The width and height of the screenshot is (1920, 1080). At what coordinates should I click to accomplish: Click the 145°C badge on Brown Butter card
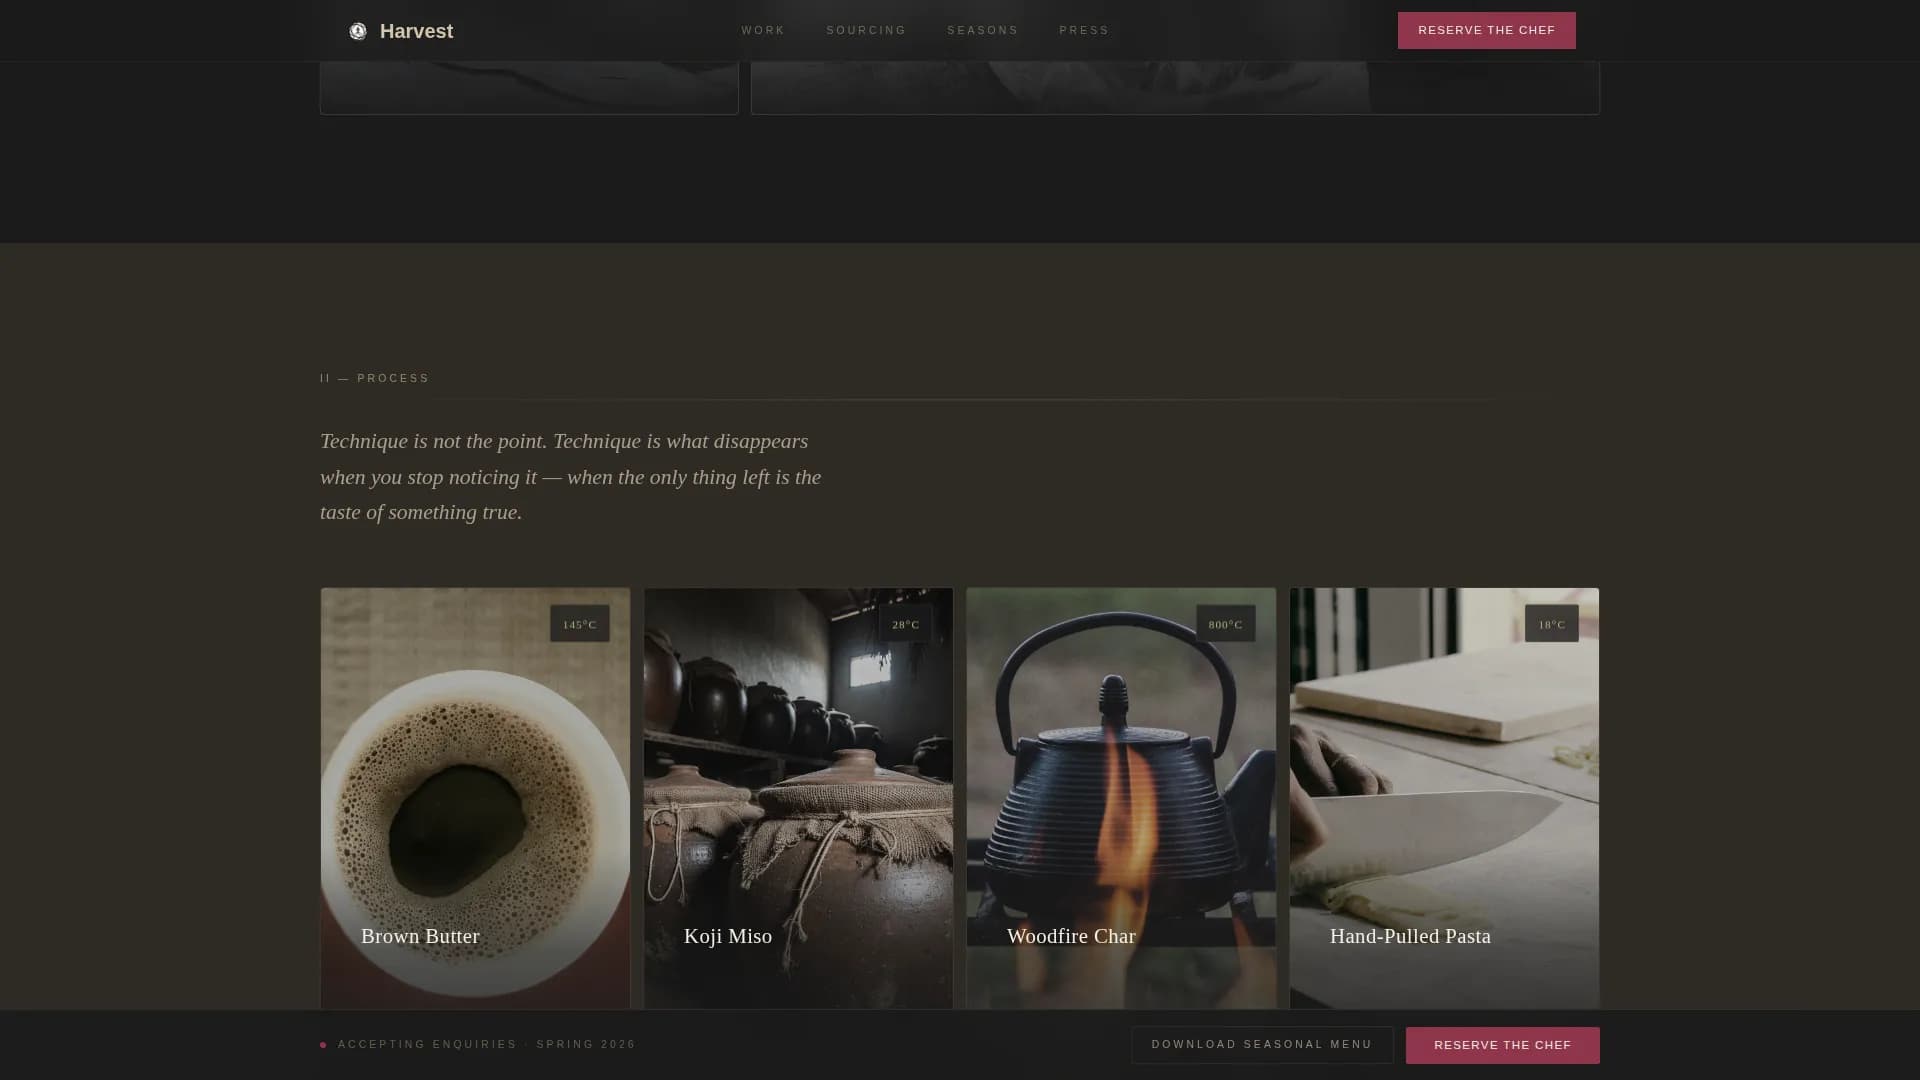[580, 623]
